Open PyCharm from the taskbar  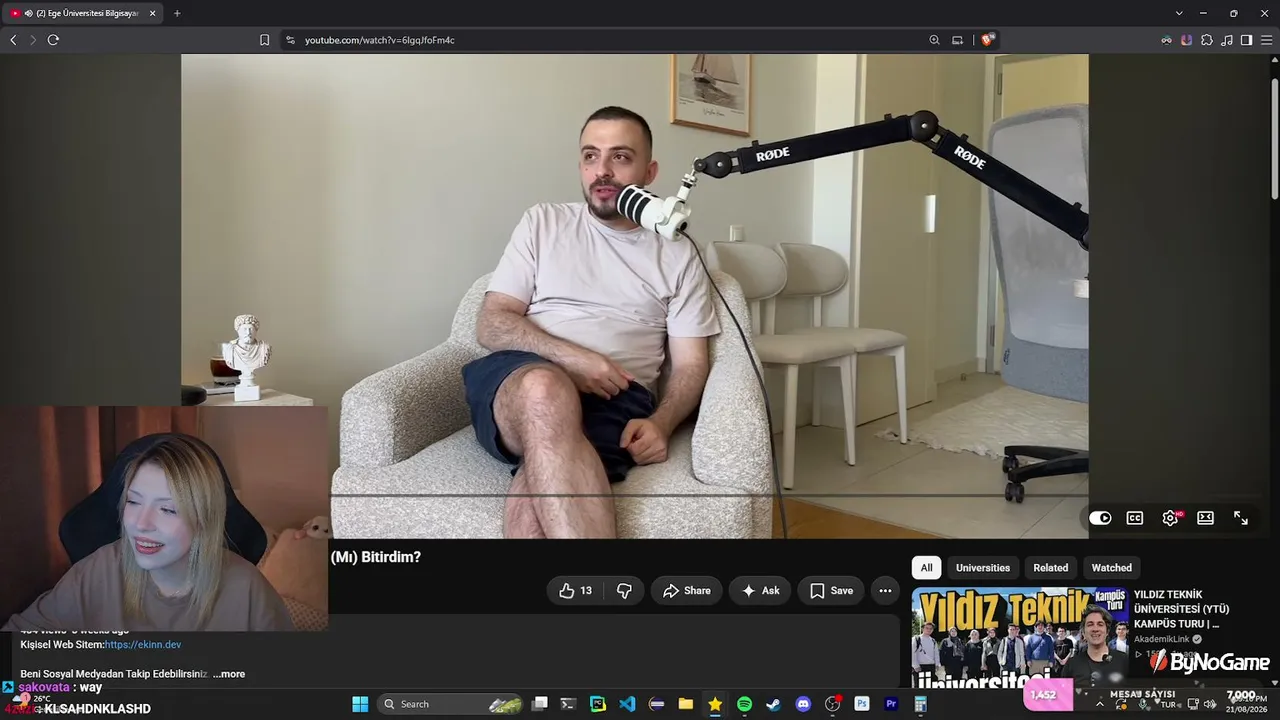(598, 704)
